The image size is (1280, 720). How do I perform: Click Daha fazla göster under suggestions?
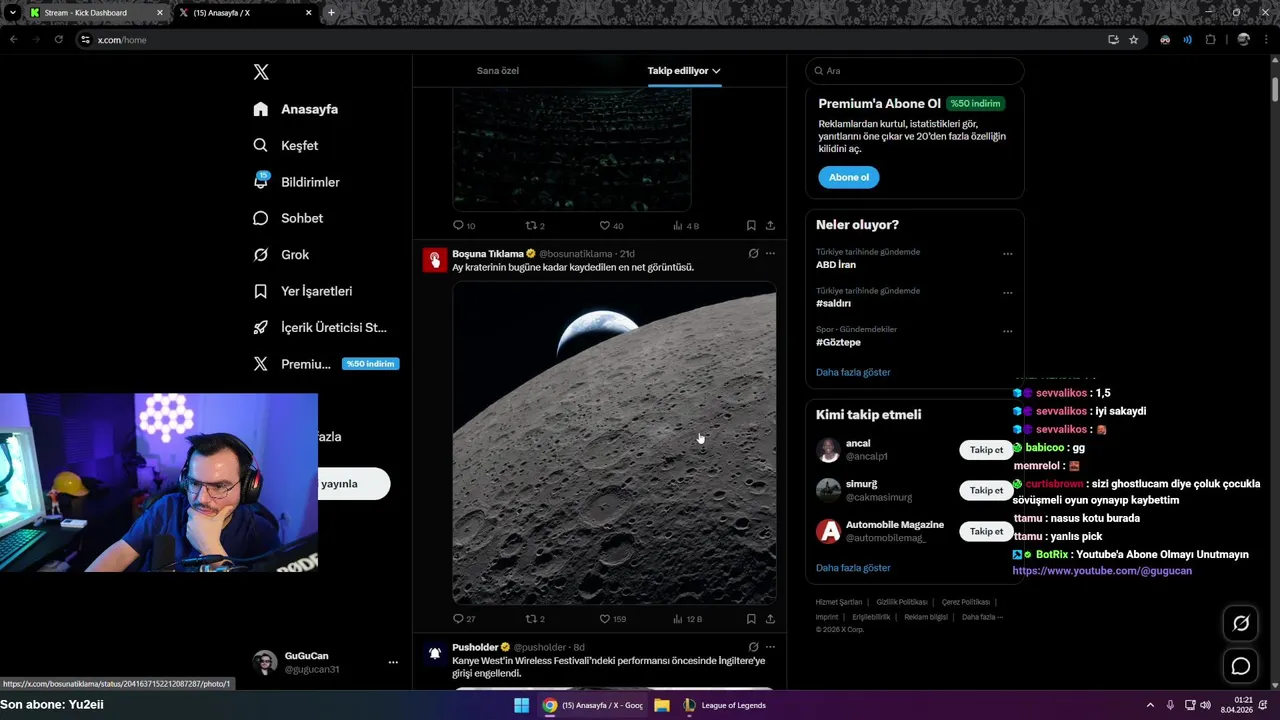coord(853,568)
